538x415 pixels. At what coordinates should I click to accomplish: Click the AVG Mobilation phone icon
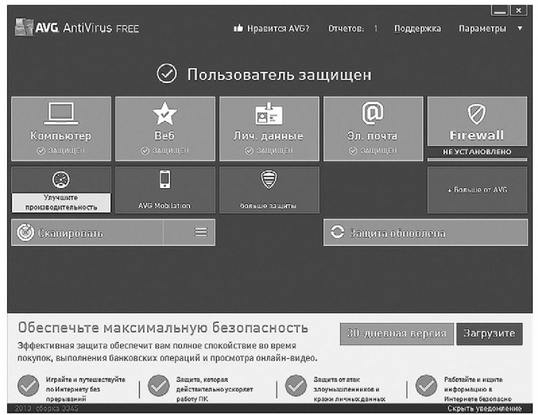[x=165, y=179]
